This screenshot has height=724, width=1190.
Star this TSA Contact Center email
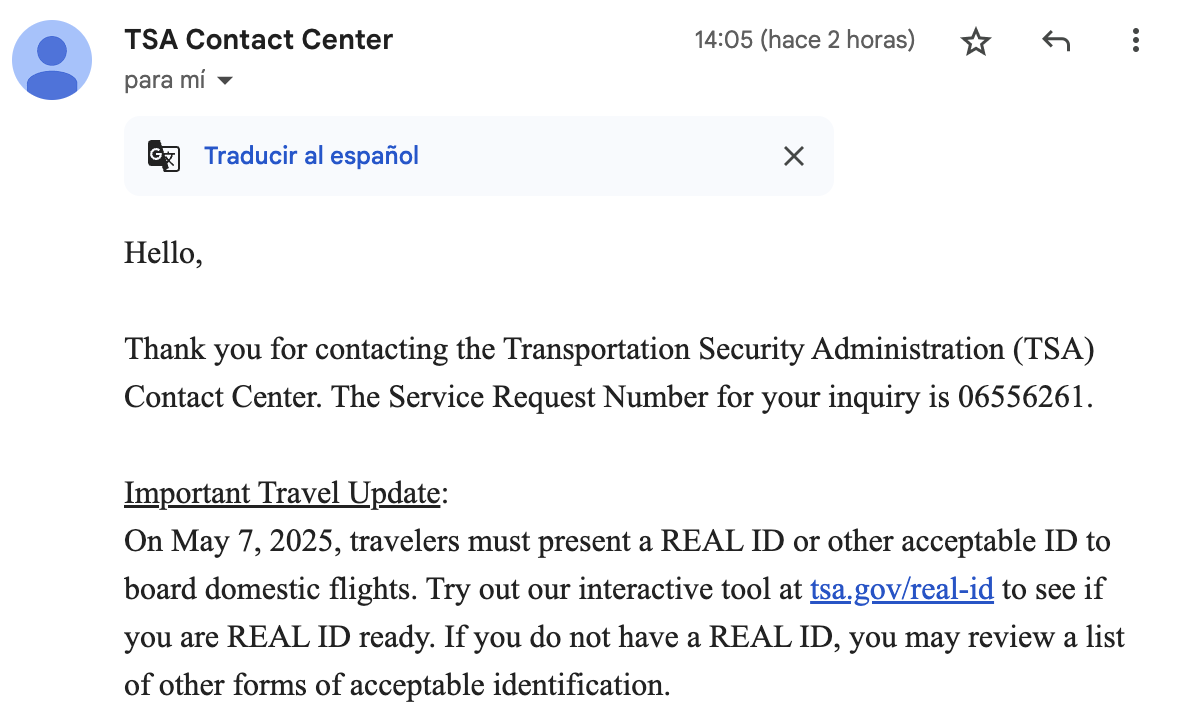[975, 41]
